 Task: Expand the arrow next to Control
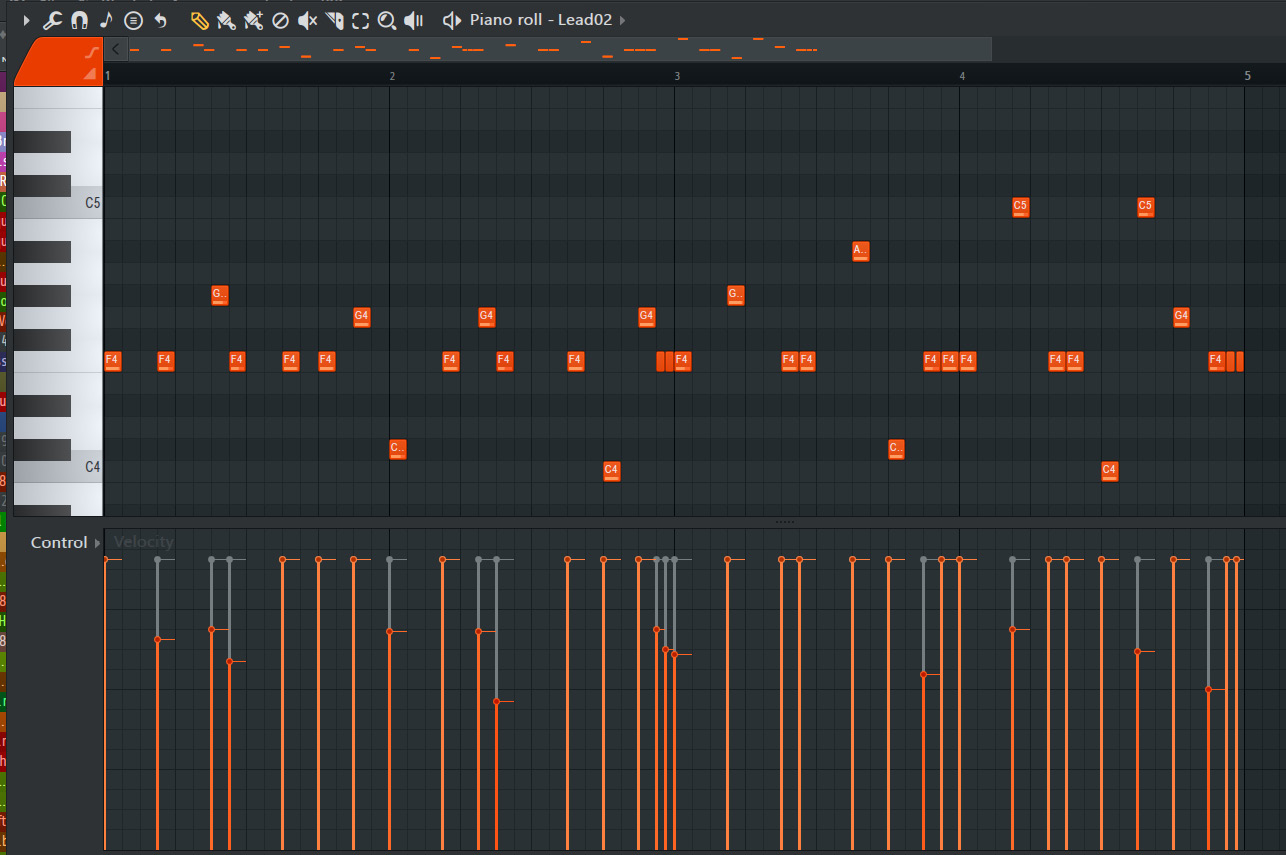click(x=97, y=543)
